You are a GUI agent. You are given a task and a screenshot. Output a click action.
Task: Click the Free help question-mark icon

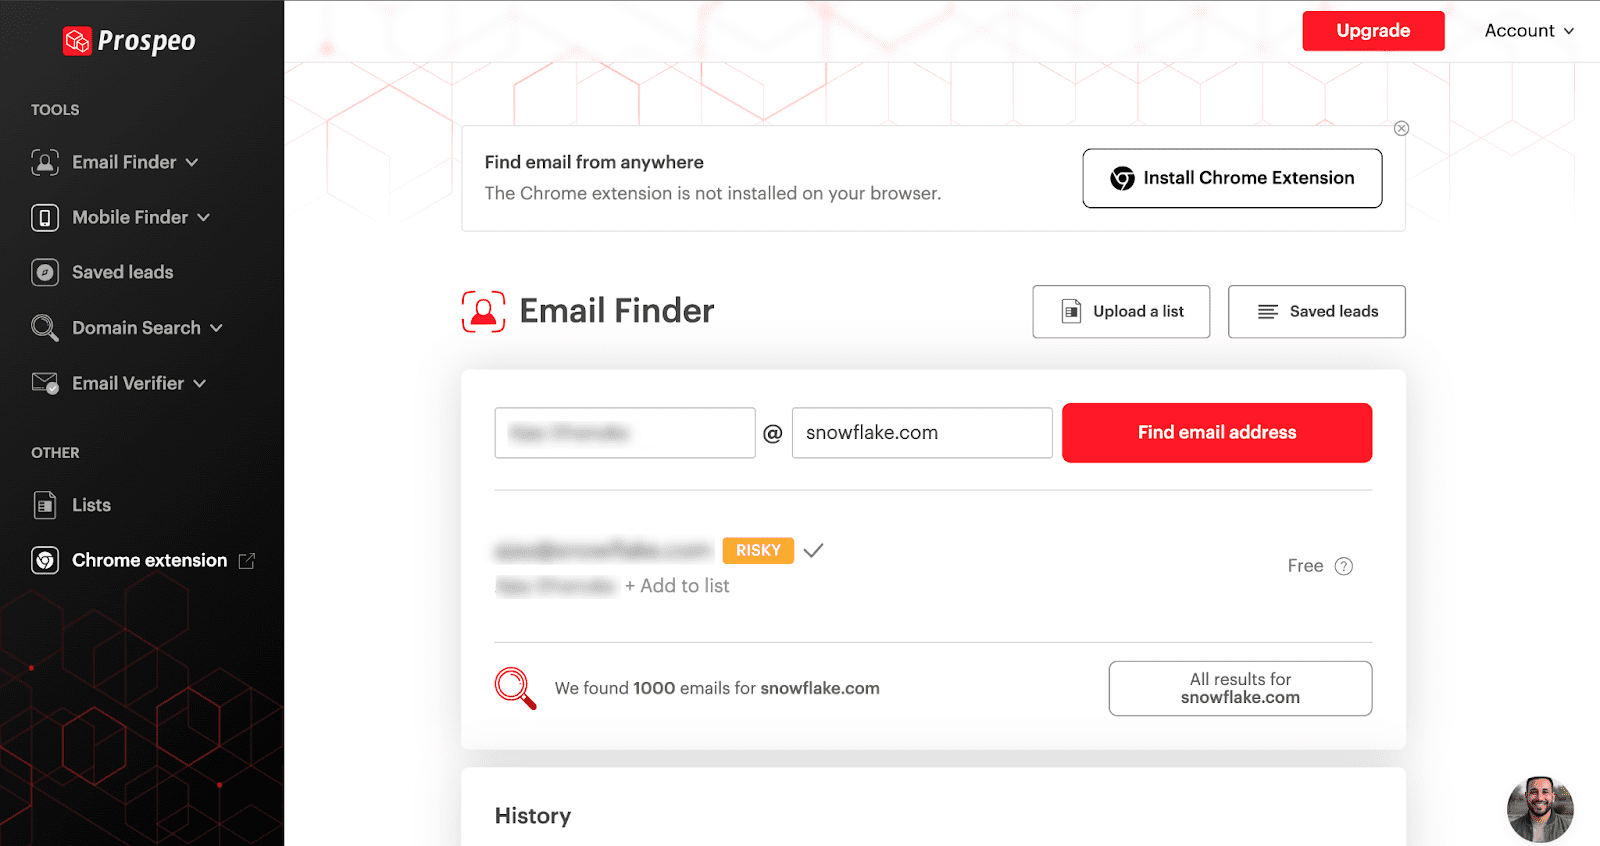[x=1344, y=566]
